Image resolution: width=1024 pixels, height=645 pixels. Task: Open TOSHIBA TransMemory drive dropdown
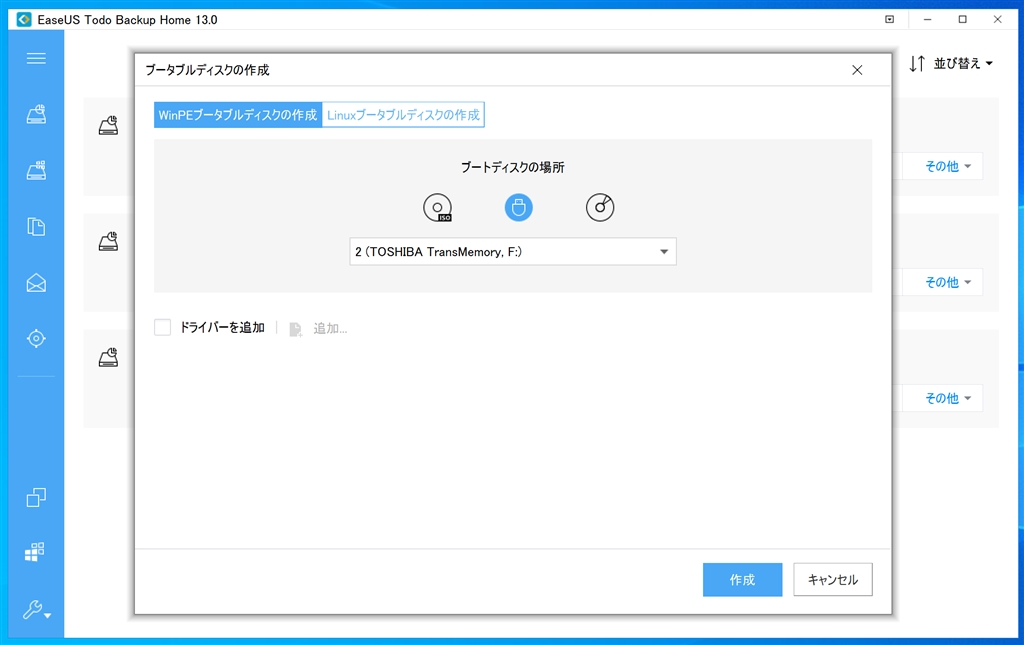click(513, 252)
